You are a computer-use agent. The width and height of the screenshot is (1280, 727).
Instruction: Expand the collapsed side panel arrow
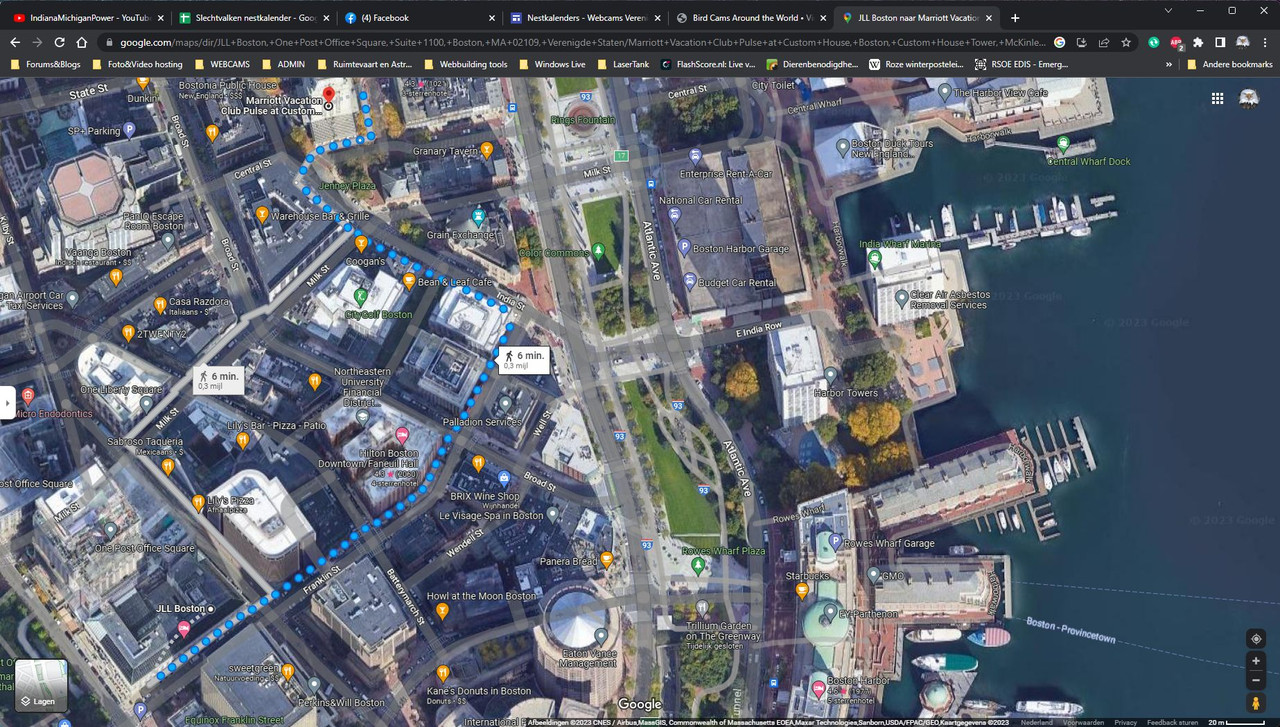pos(6,403)
